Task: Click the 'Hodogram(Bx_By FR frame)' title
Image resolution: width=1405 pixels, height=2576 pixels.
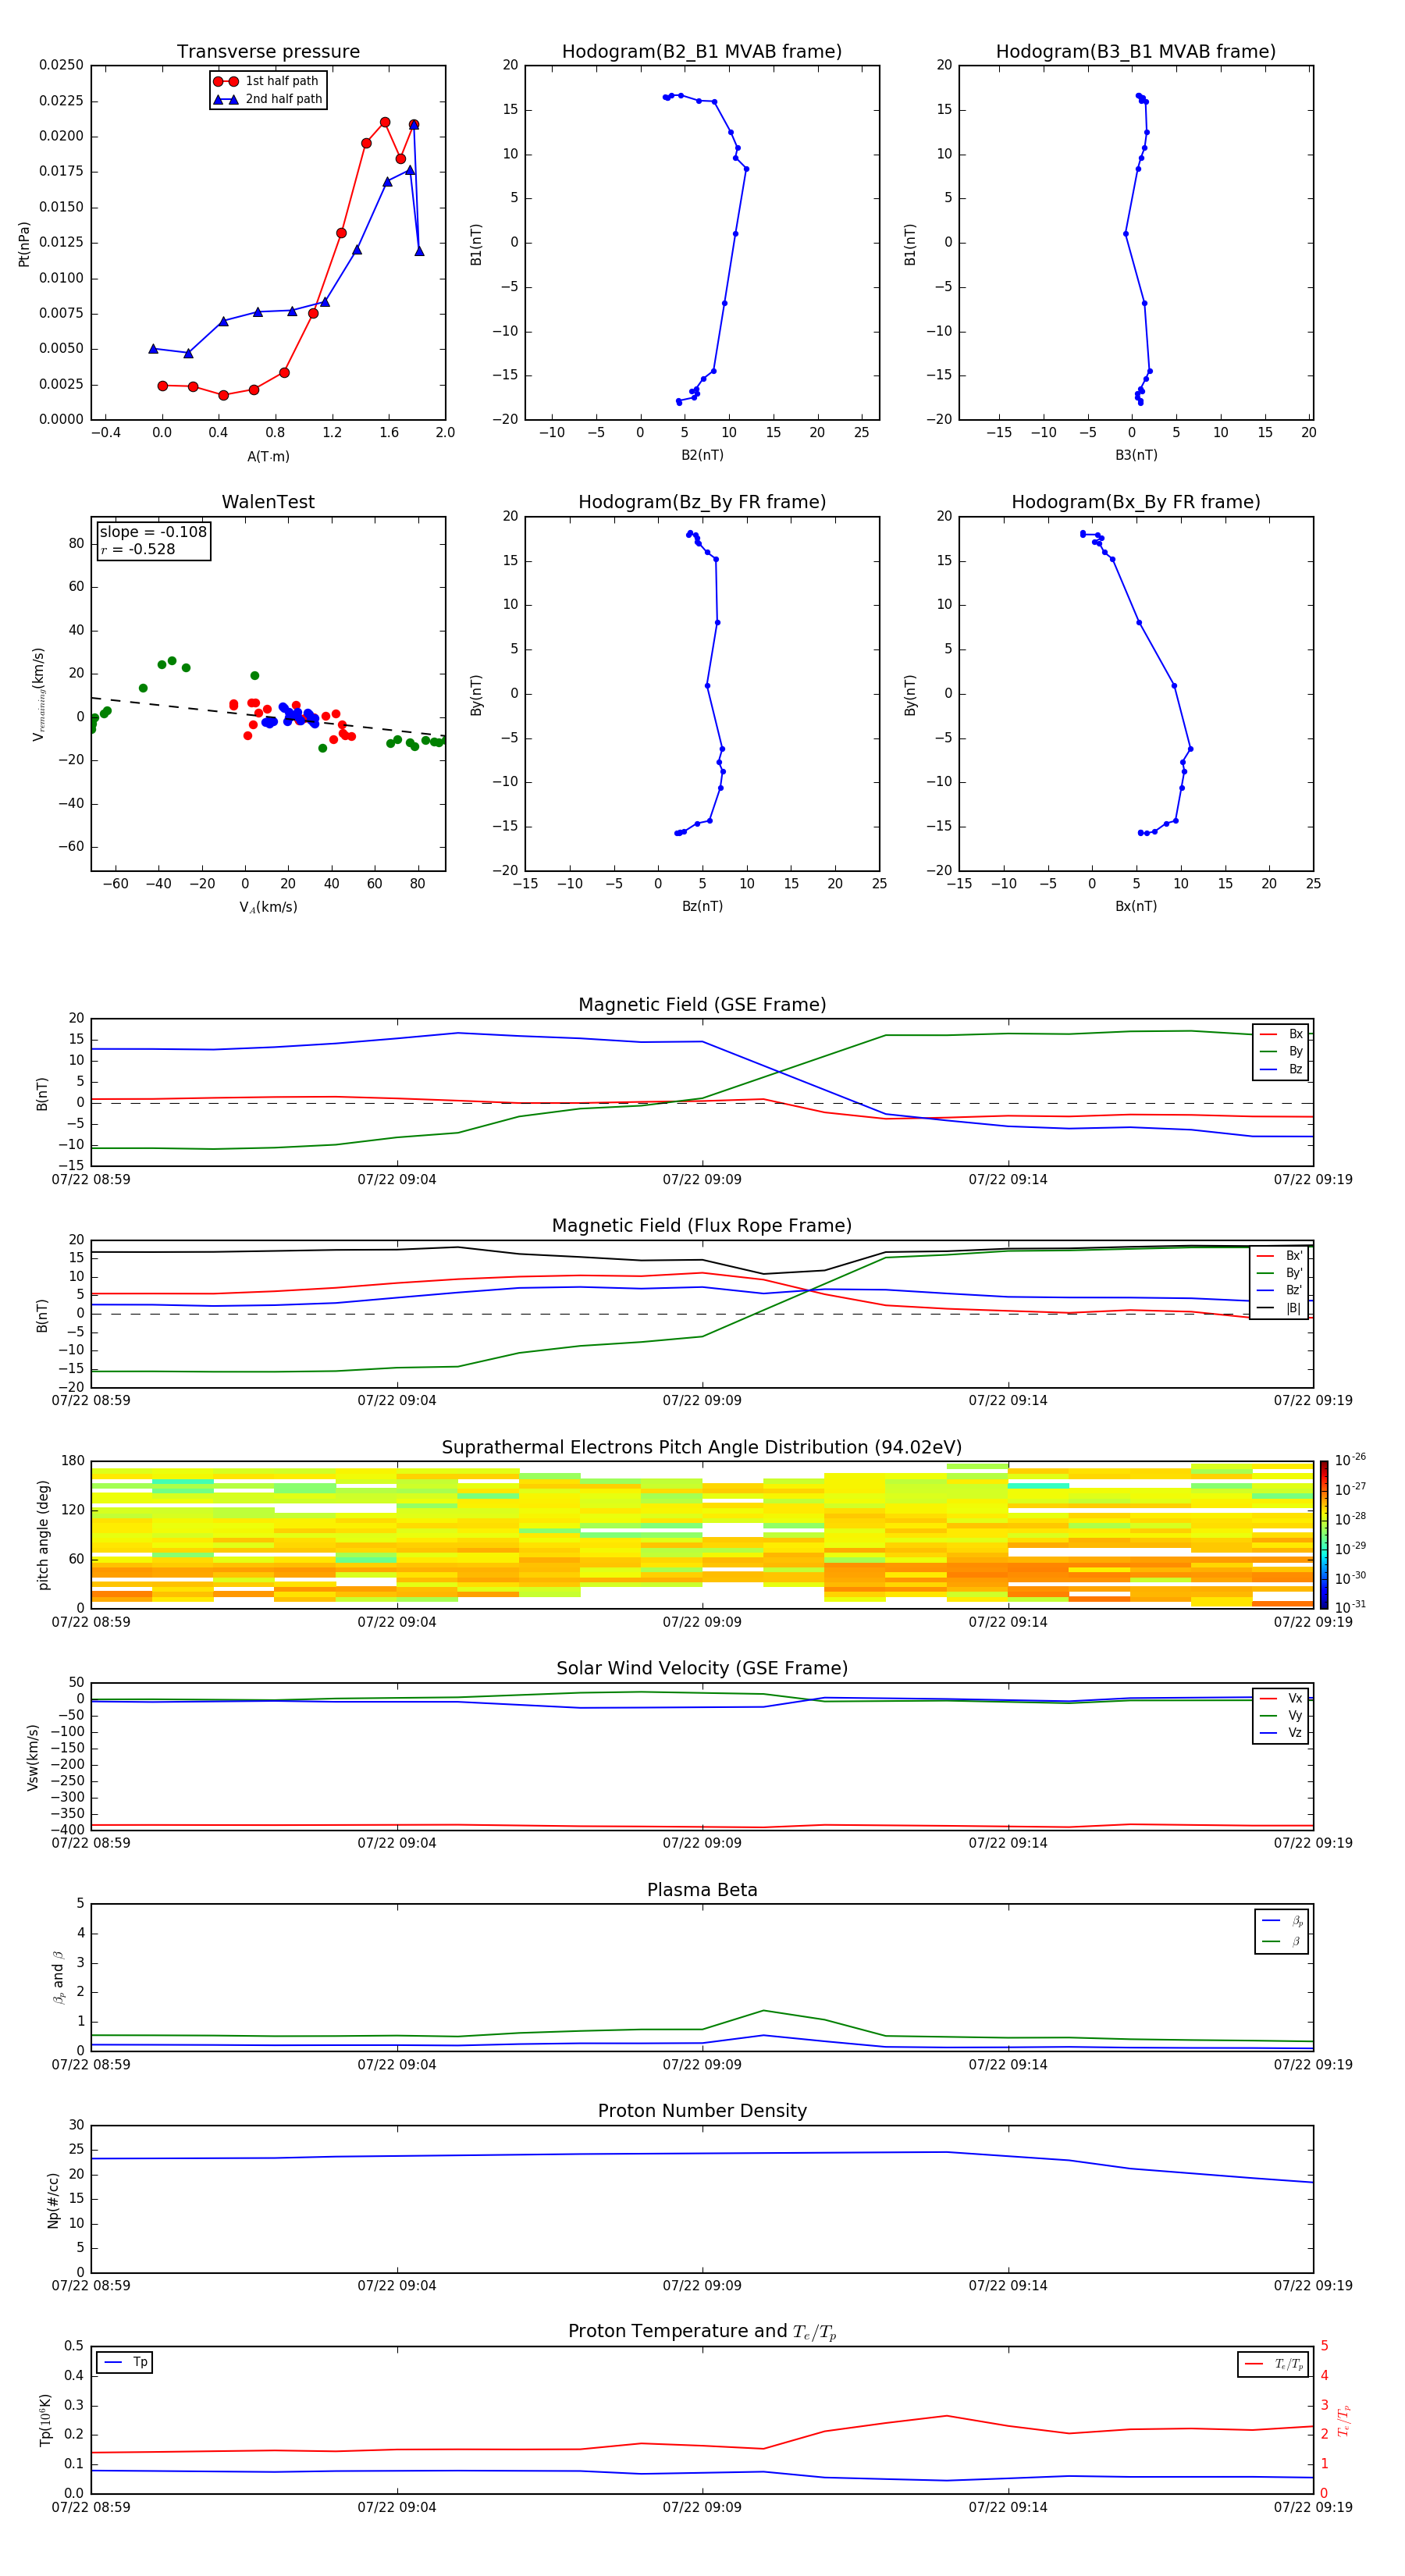Action: pos(1136,502)
